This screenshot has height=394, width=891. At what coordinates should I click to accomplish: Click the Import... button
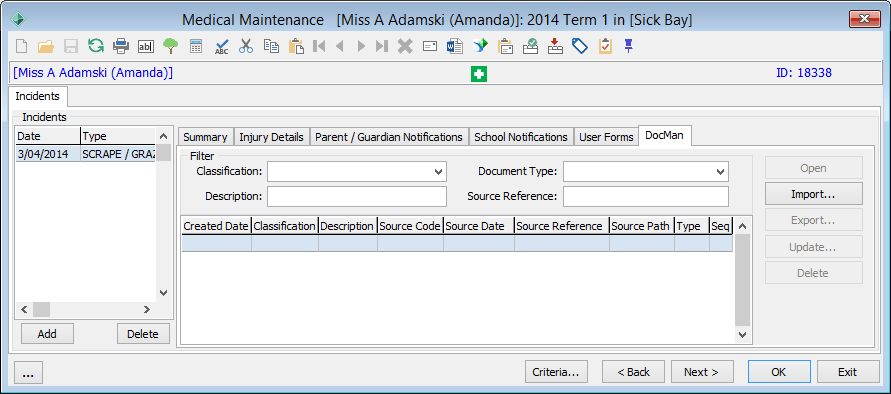[813, 194]
